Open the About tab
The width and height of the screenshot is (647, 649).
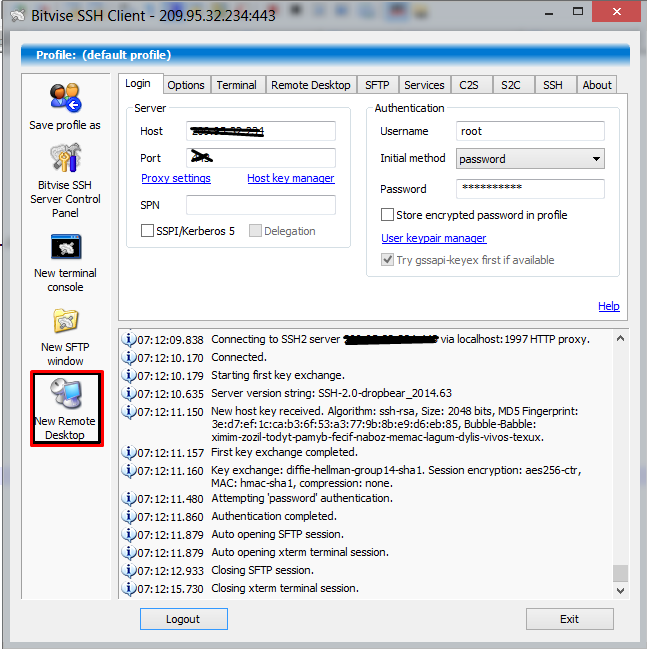click(597, 85)
